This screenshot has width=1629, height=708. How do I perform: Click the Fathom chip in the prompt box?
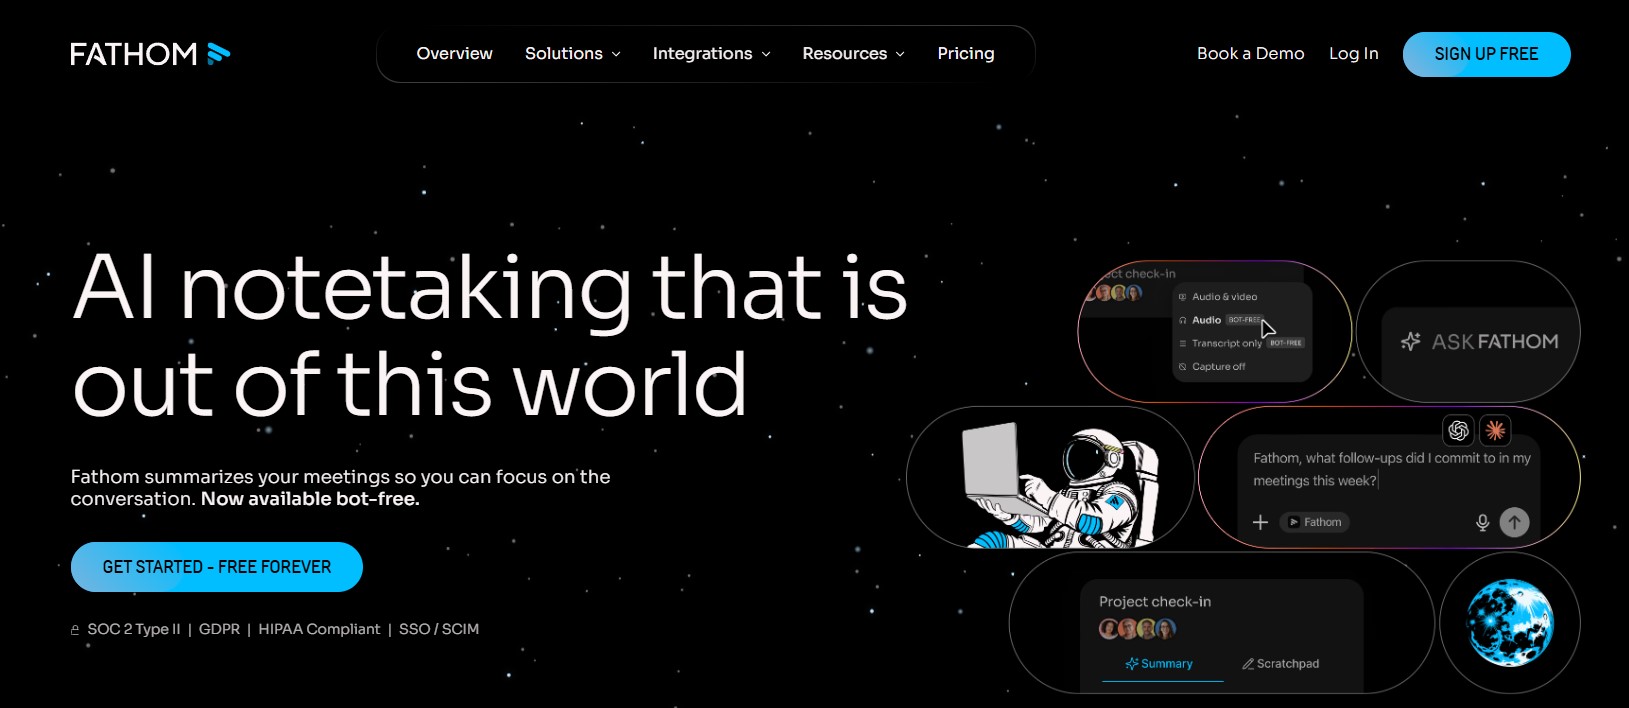[1314, 522]
